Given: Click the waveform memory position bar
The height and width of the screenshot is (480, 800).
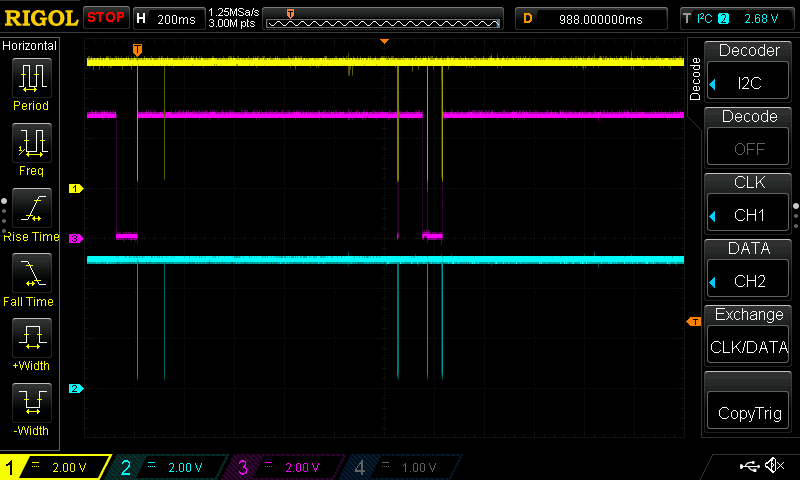Looking at the screenshot, I should point(384,18).
